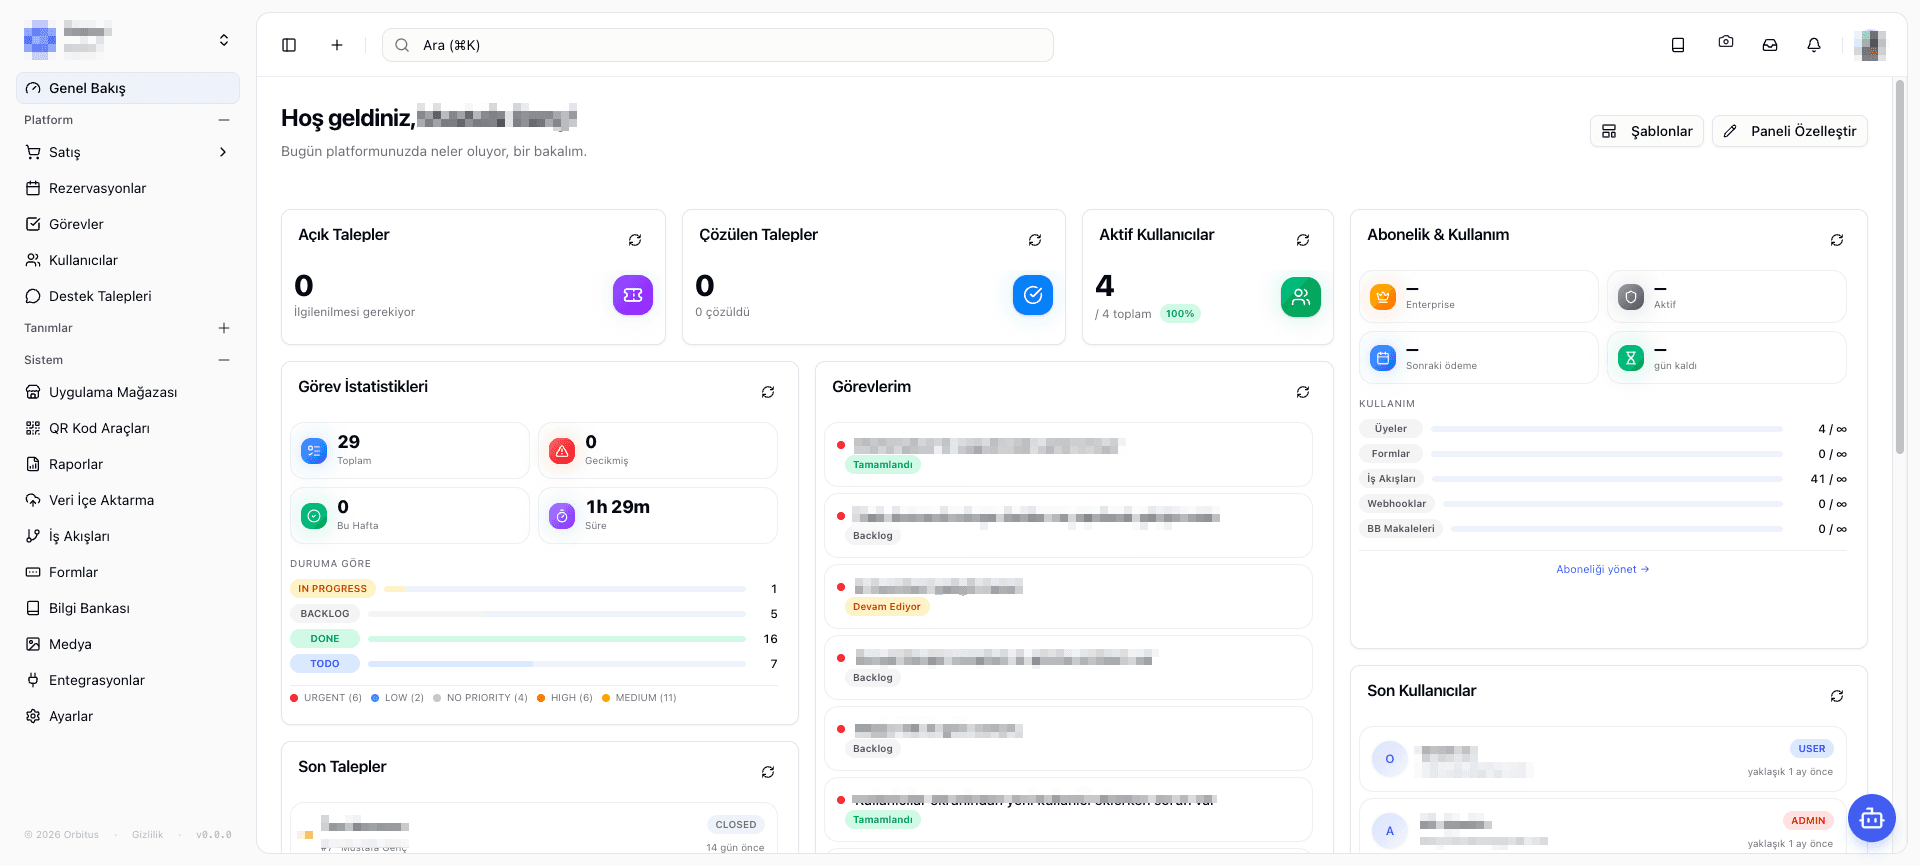
Task: Open the workspace switcher dropdown
Action: point(224,40)
